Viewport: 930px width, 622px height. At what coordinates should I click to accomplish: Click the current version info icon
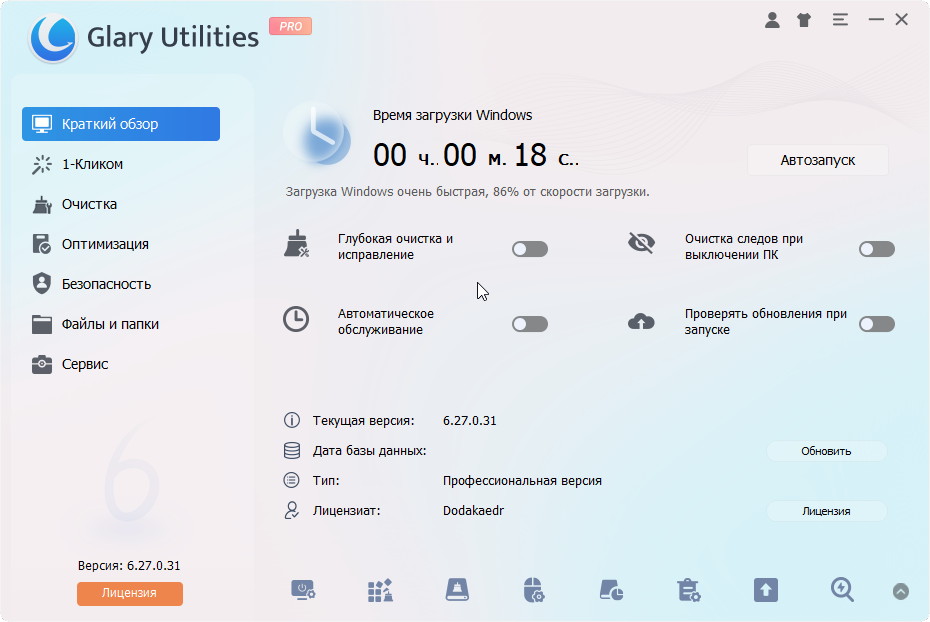point(292,420)
